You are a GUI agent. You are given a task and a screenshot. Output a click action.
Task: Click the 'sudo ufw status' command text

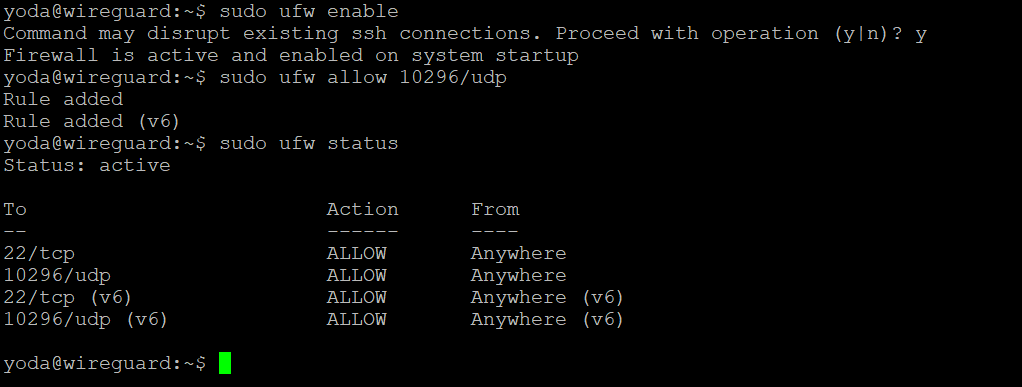tap(309, 143)
